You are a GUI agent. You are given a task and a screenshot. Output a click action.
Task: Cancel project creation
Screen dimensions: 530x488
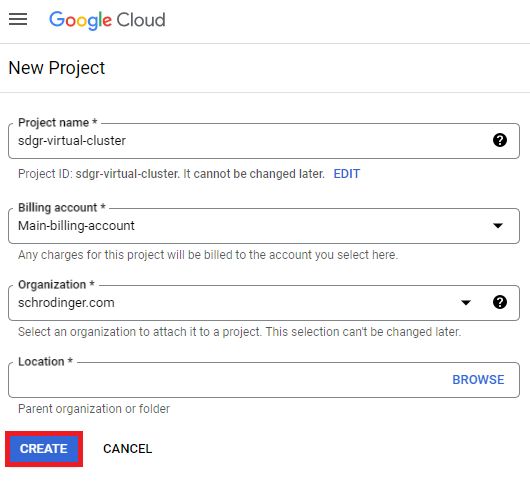[128, 449]
